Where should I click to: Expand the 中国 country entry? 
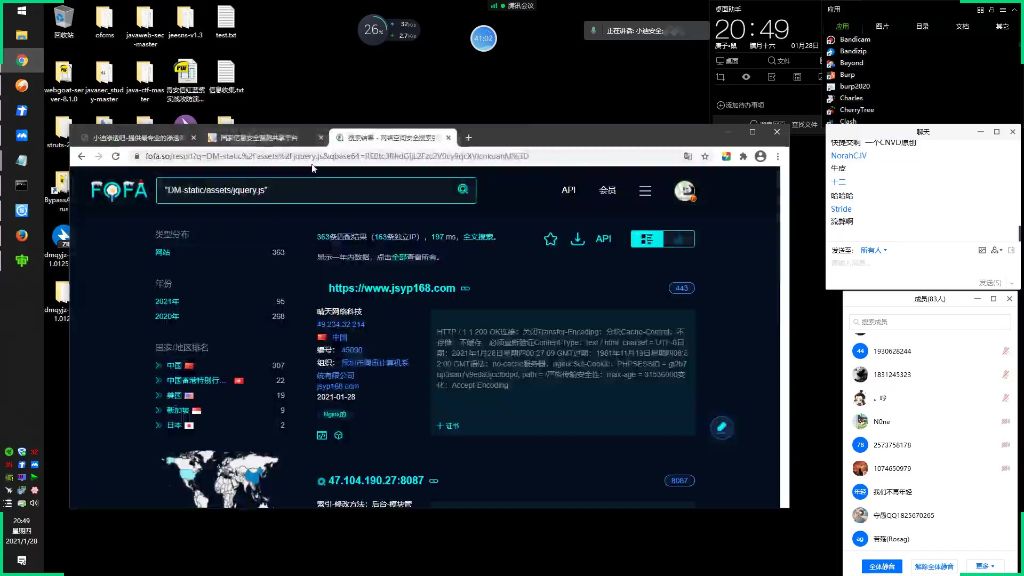(159, 366)
